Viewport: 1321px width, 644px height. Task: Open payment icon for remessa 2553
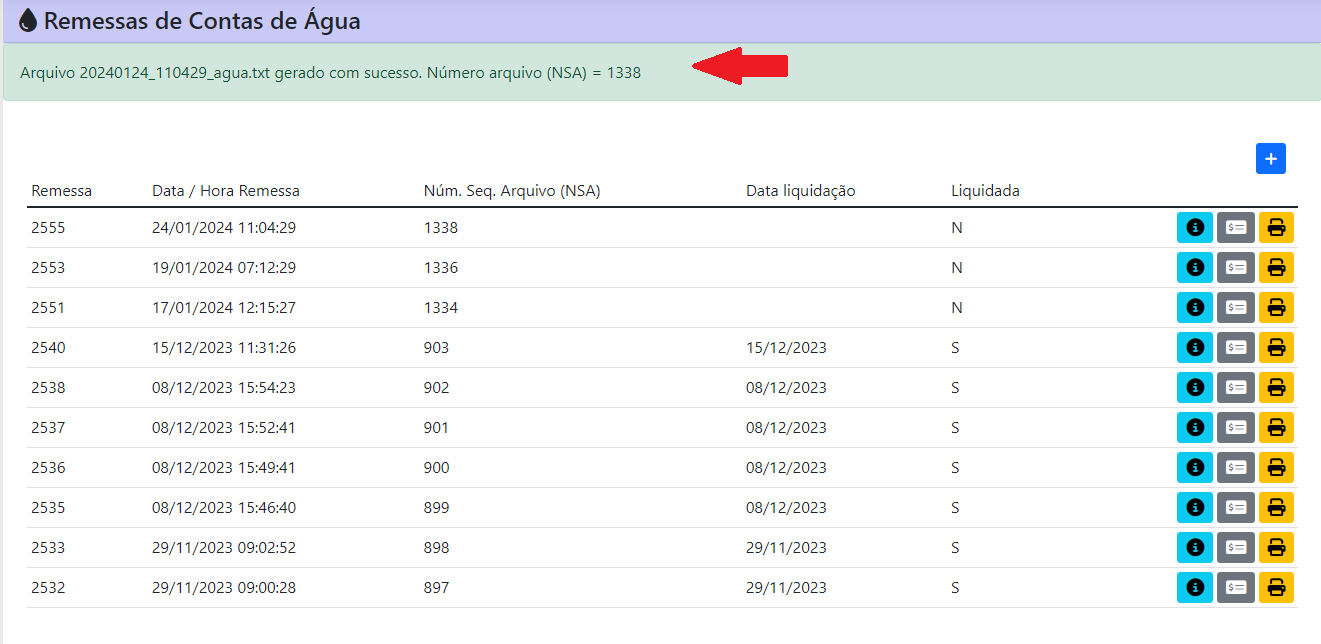click(x=1236, y=268)
